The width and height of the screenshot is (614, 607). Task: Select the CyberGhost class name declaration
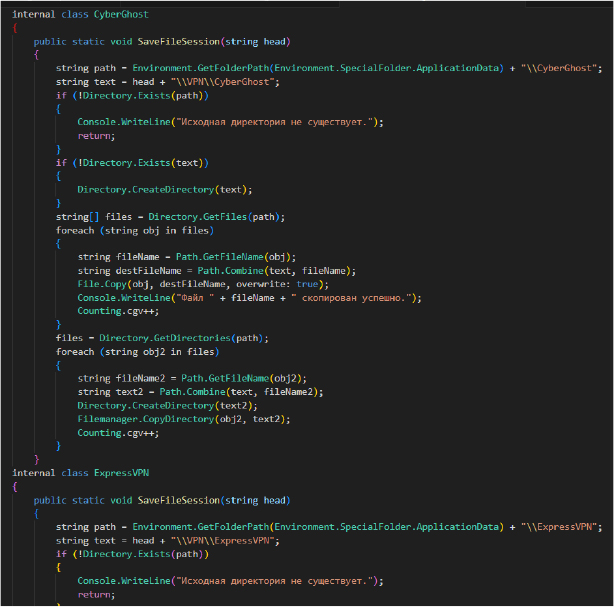pyautogui.click(x=121, y=14)
